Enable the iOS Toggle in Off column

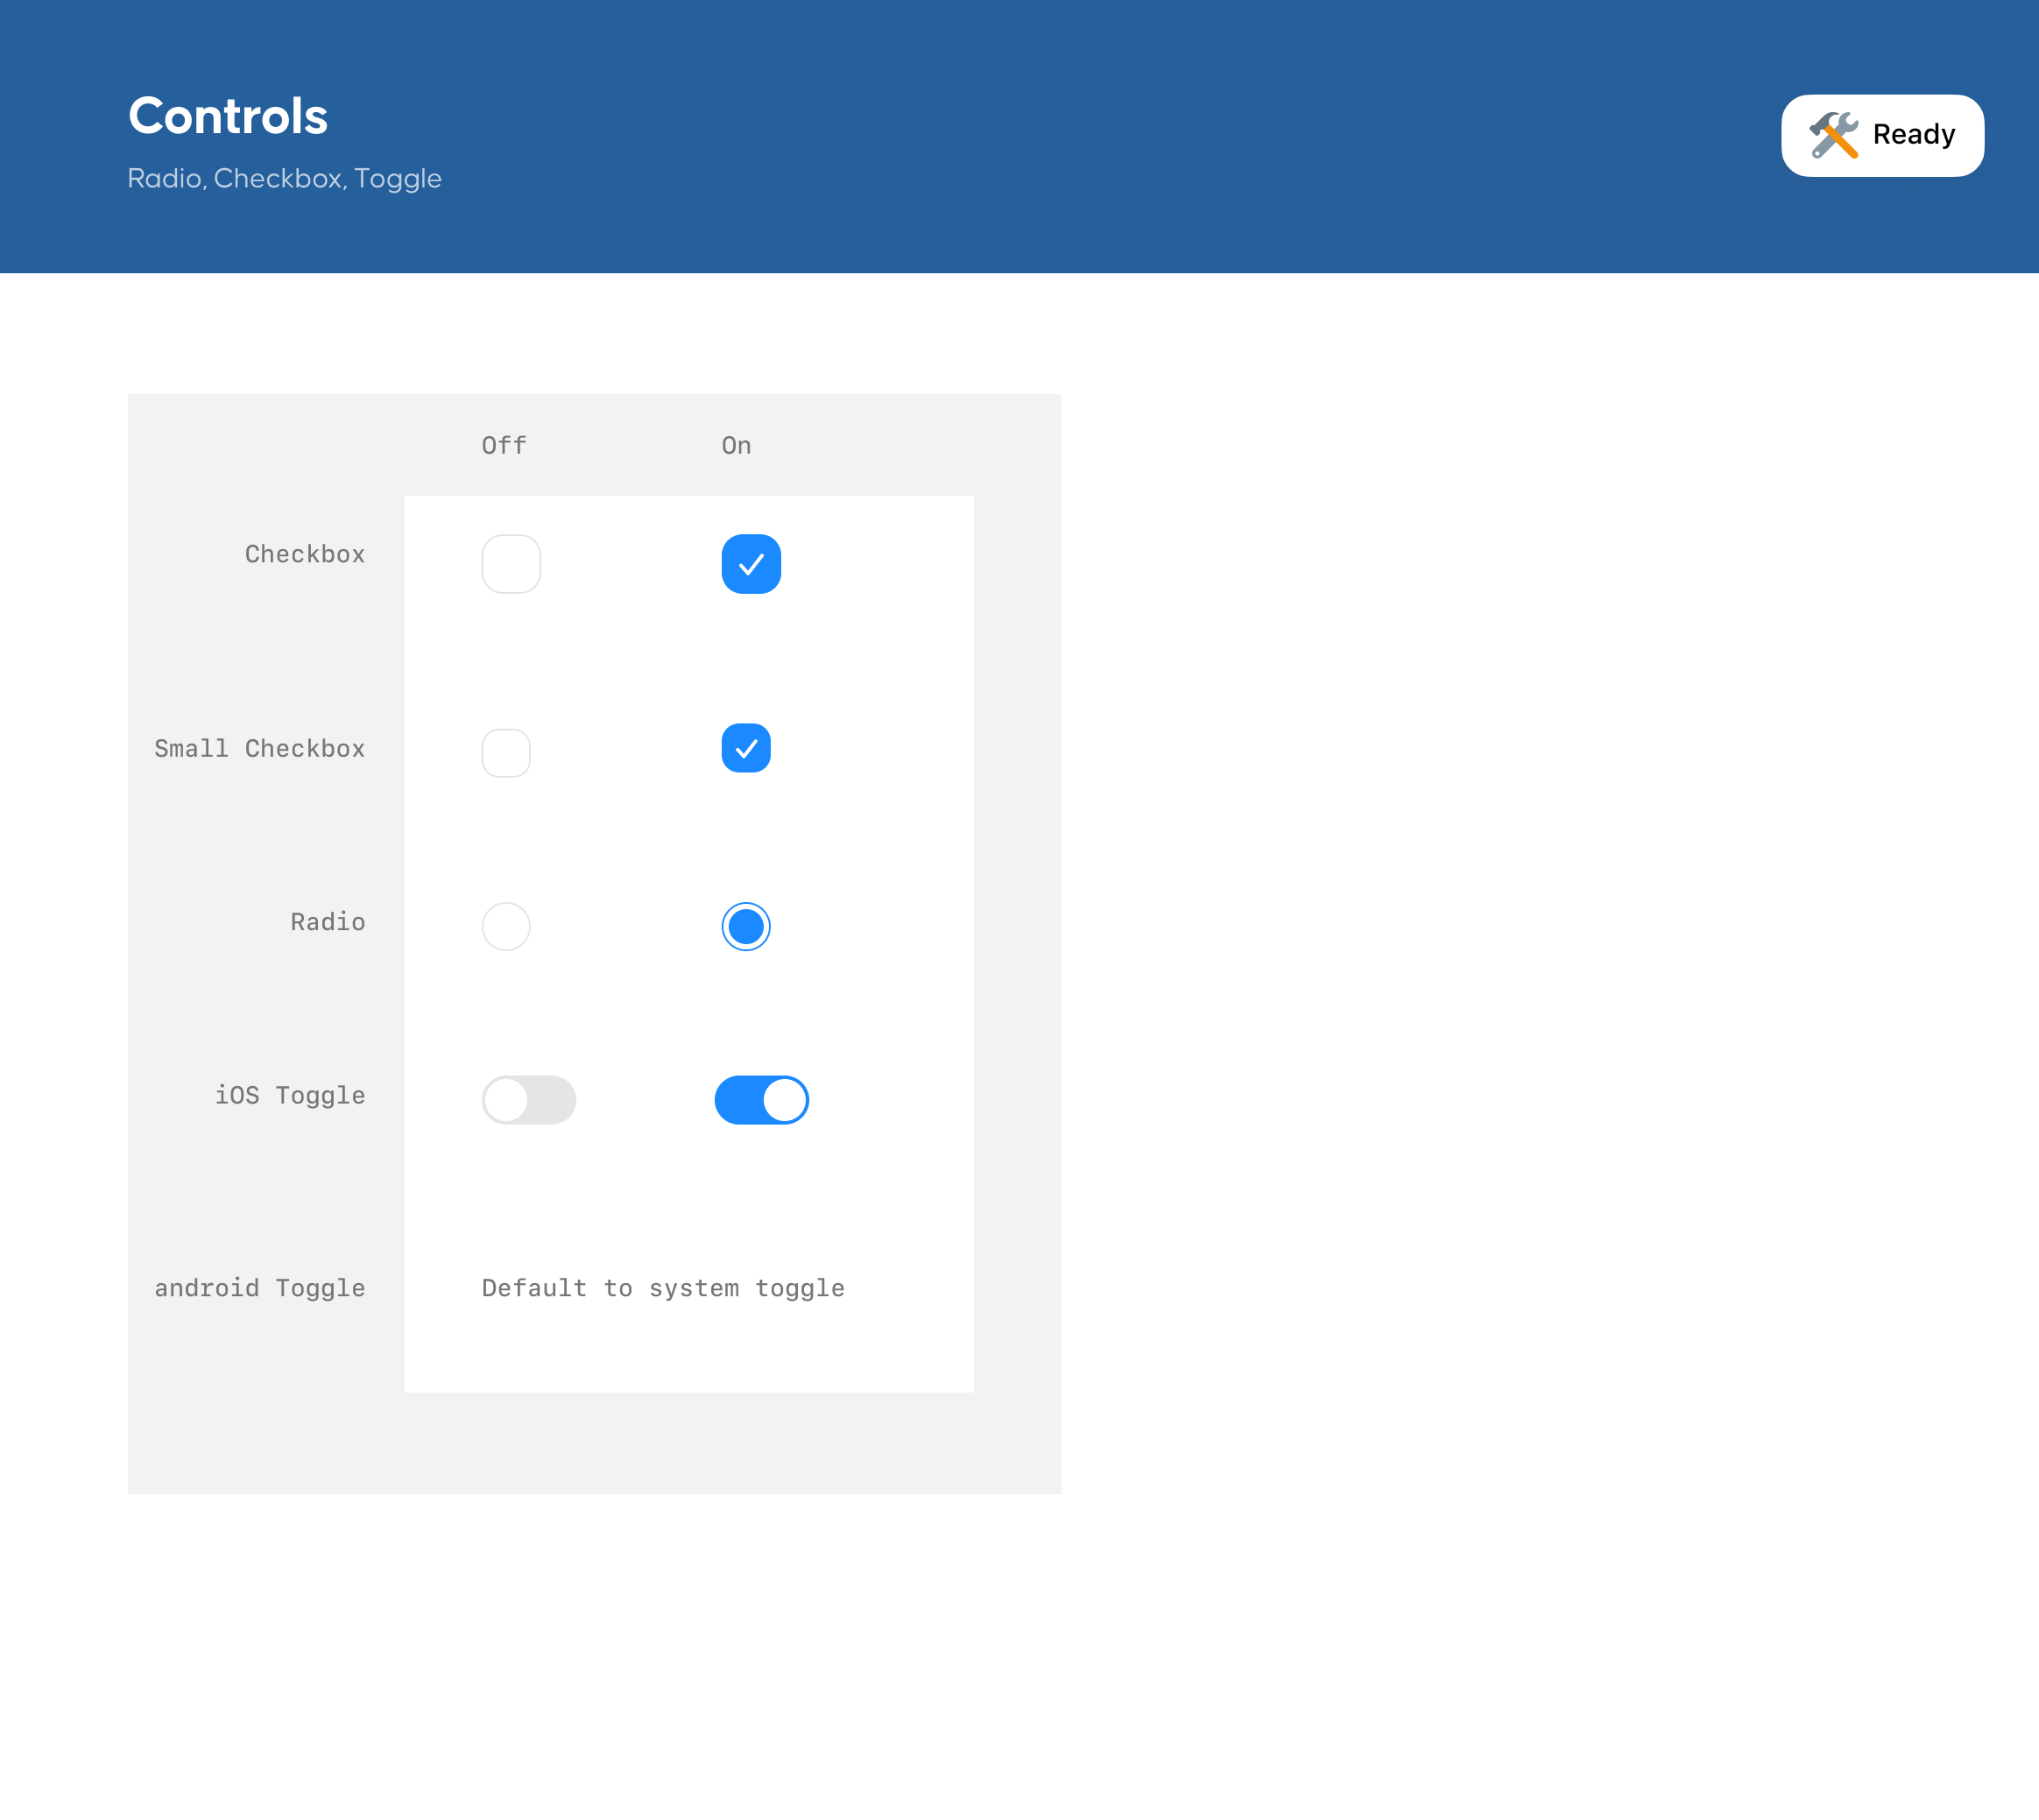pyautogui.click(x=529, y=1100)
